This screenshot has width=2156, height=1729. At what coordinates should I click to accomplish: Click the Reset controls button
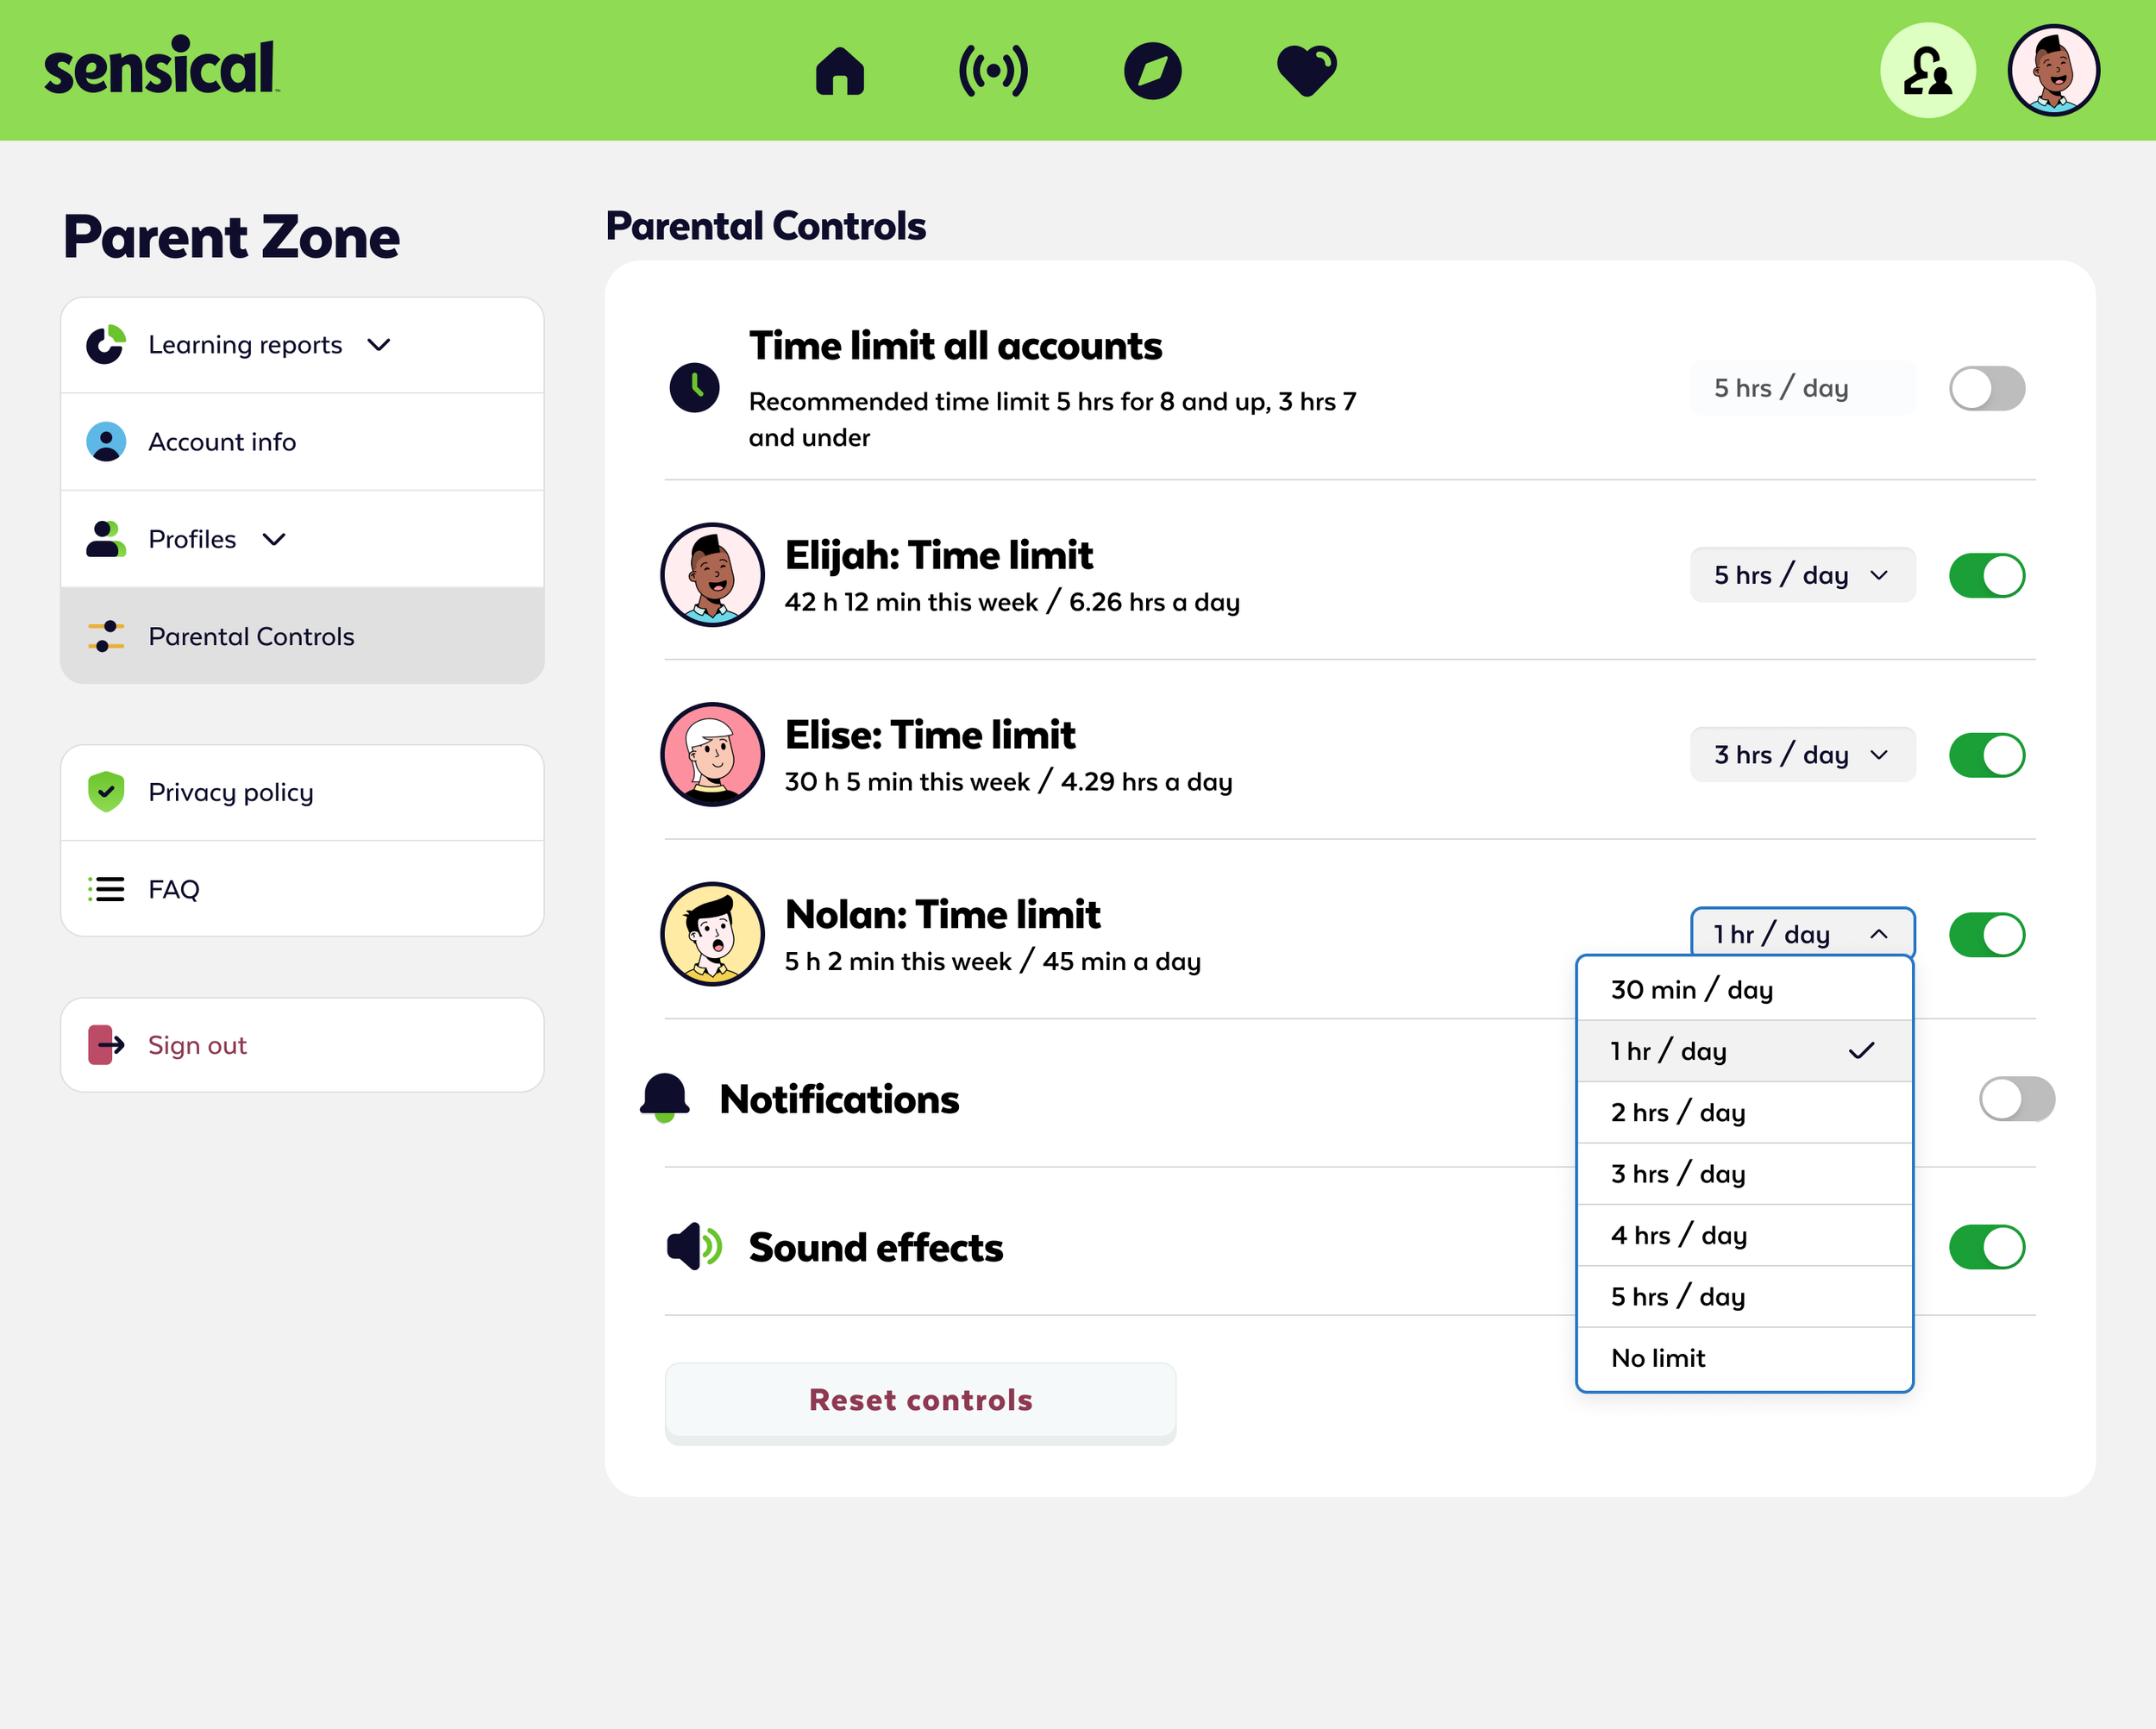click(919, 1400)
